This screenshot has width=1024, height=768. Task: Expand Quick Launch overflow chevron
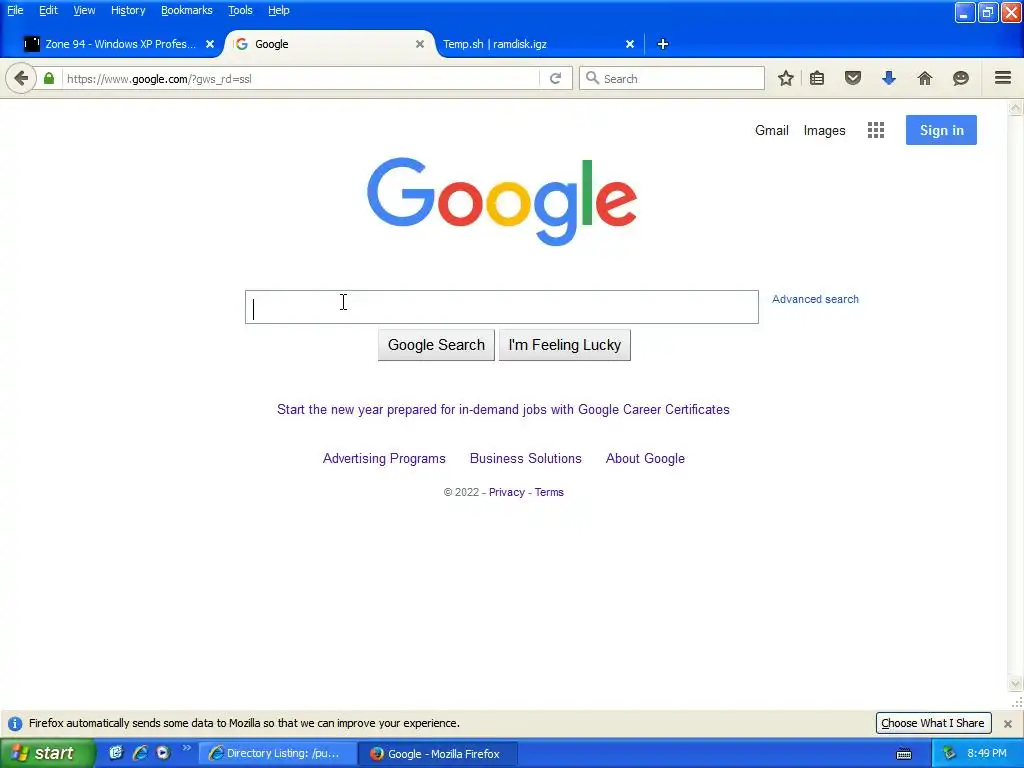187,748
